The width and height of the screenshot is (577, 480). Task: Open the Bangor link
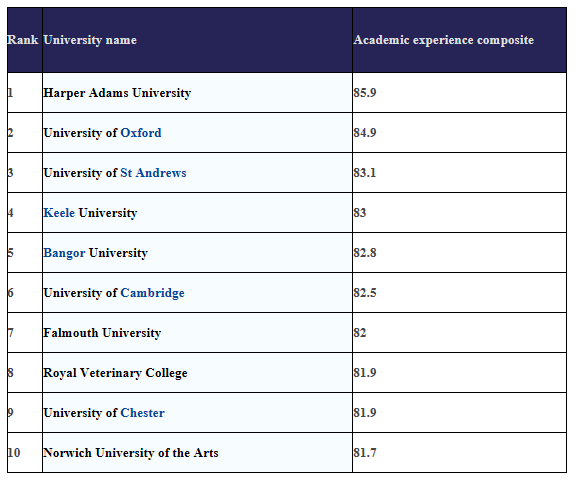(x=64, y=253)
